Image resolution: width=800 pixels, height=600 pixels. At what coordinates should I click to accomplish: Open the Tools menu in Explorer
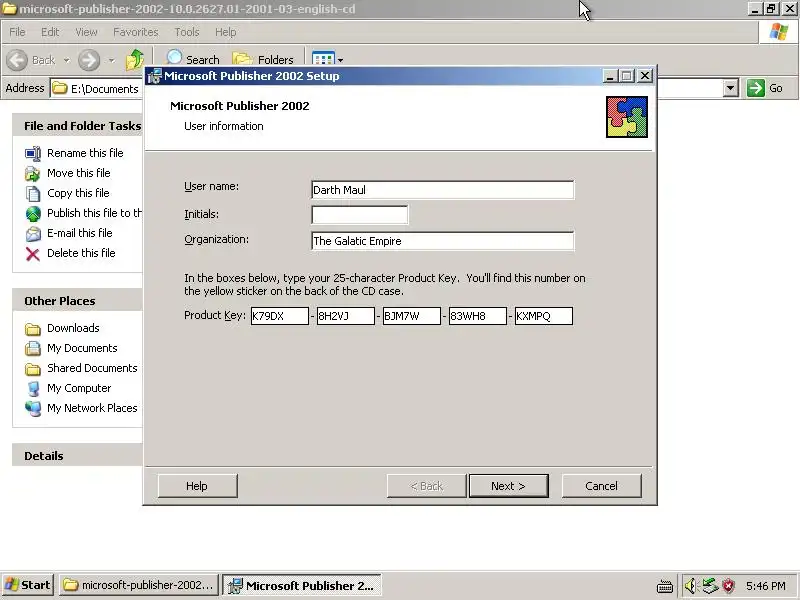[x=187, y=32]
